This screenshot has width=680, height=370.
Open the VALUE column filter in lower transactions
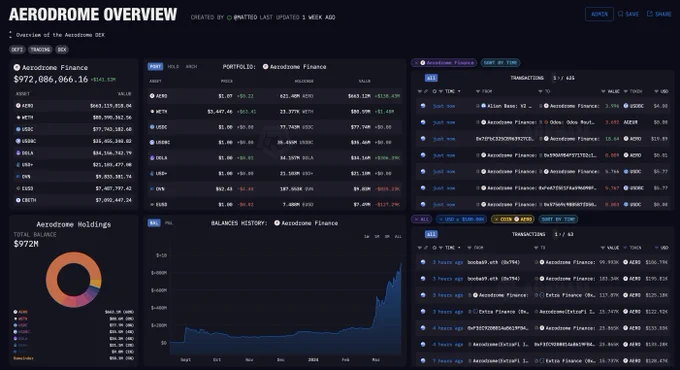pyautogui.click(x=603, y=248)
